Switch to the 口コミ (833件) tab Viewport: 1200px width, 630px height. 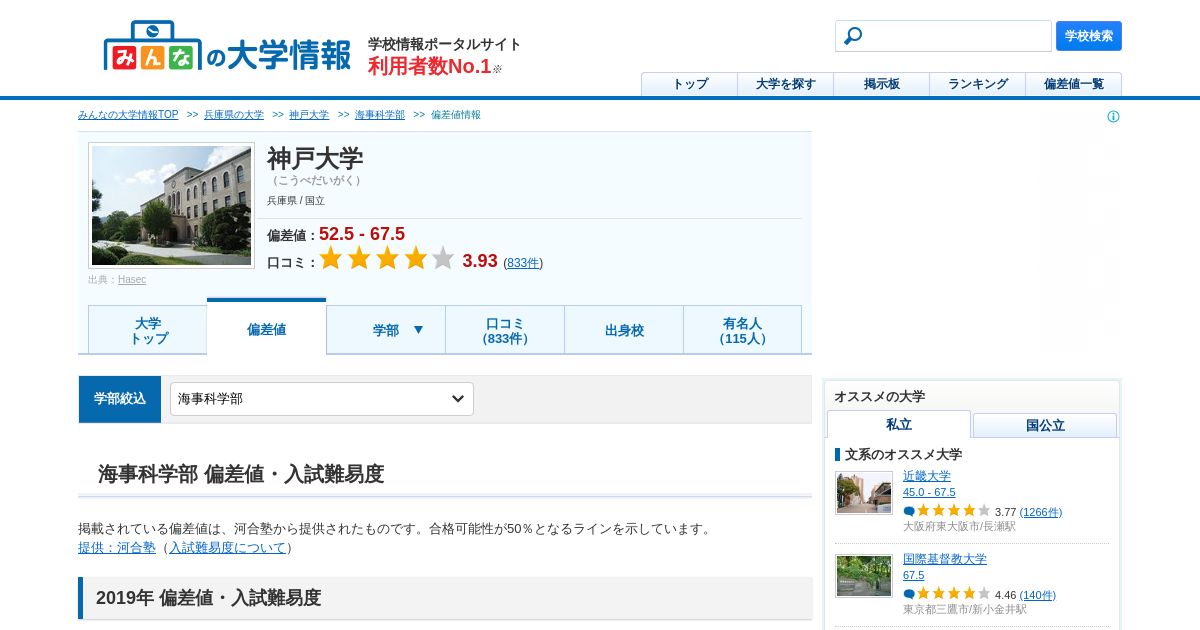(505, 330)
